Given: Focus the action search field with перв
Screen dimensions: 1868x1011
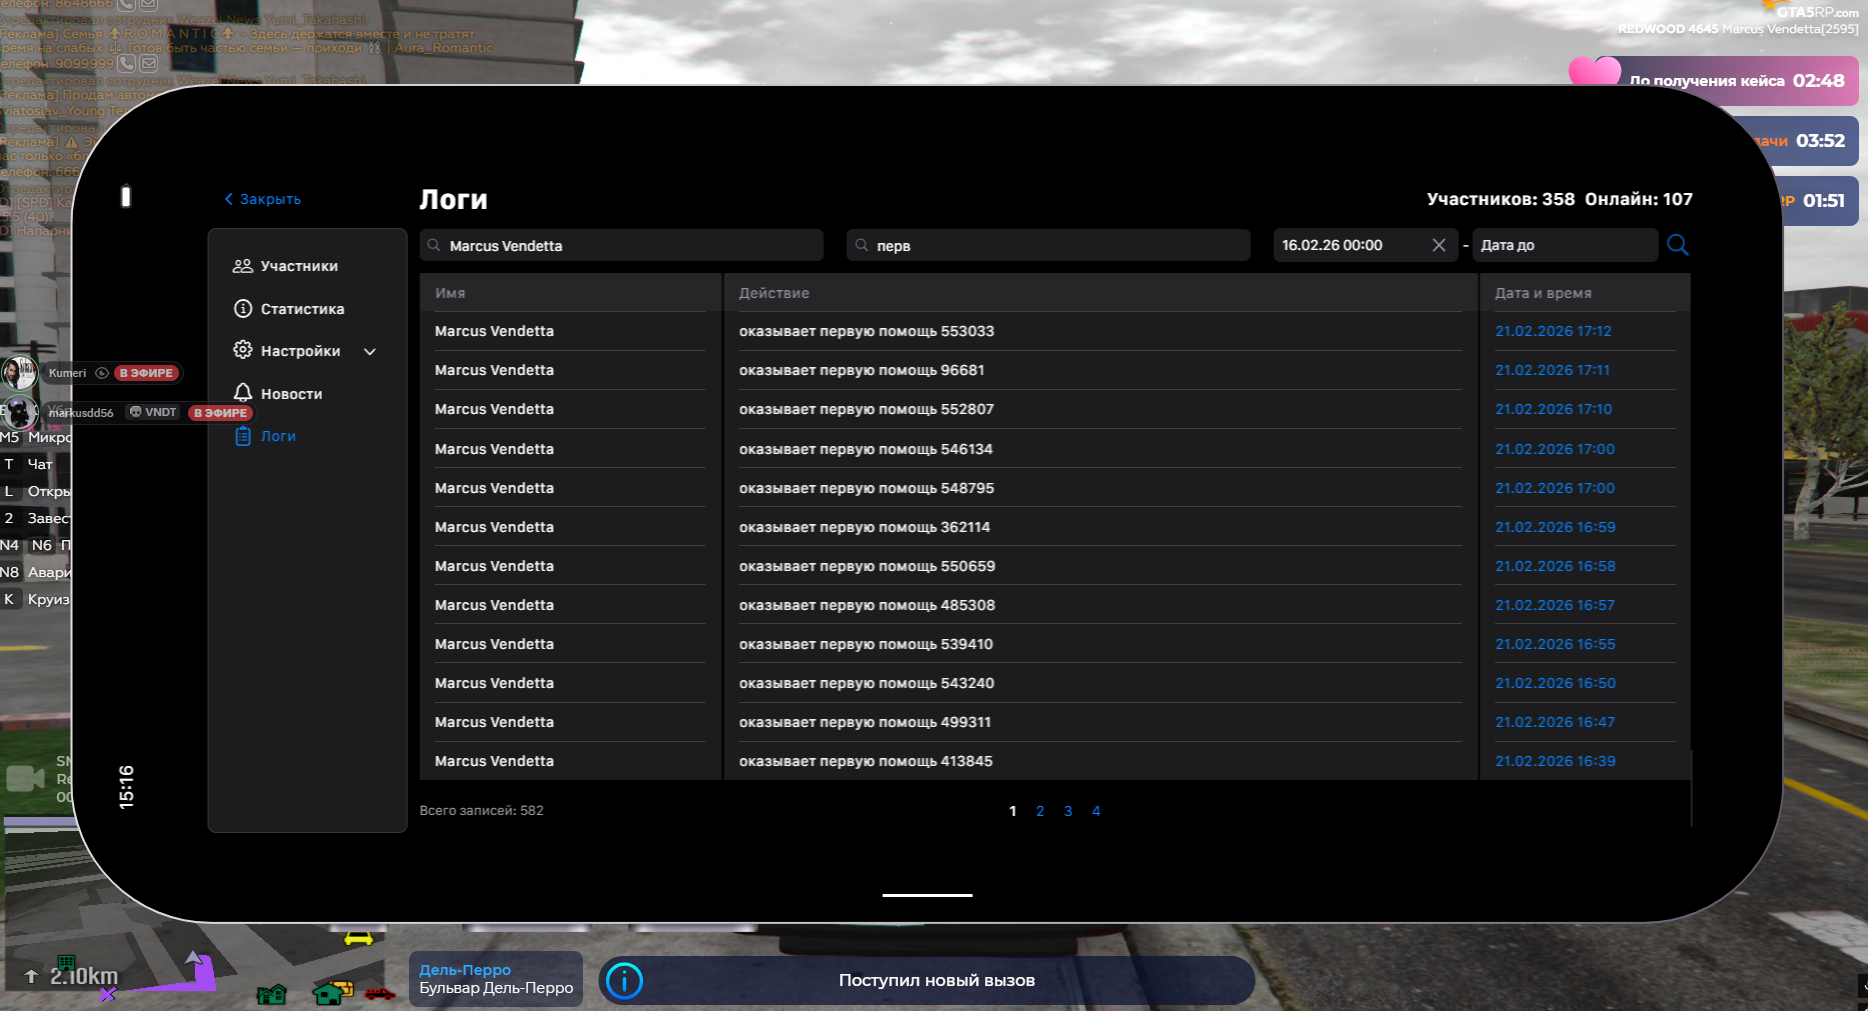Looking at the screenshot, I should pyautogui.click(x=1048, y=245).
